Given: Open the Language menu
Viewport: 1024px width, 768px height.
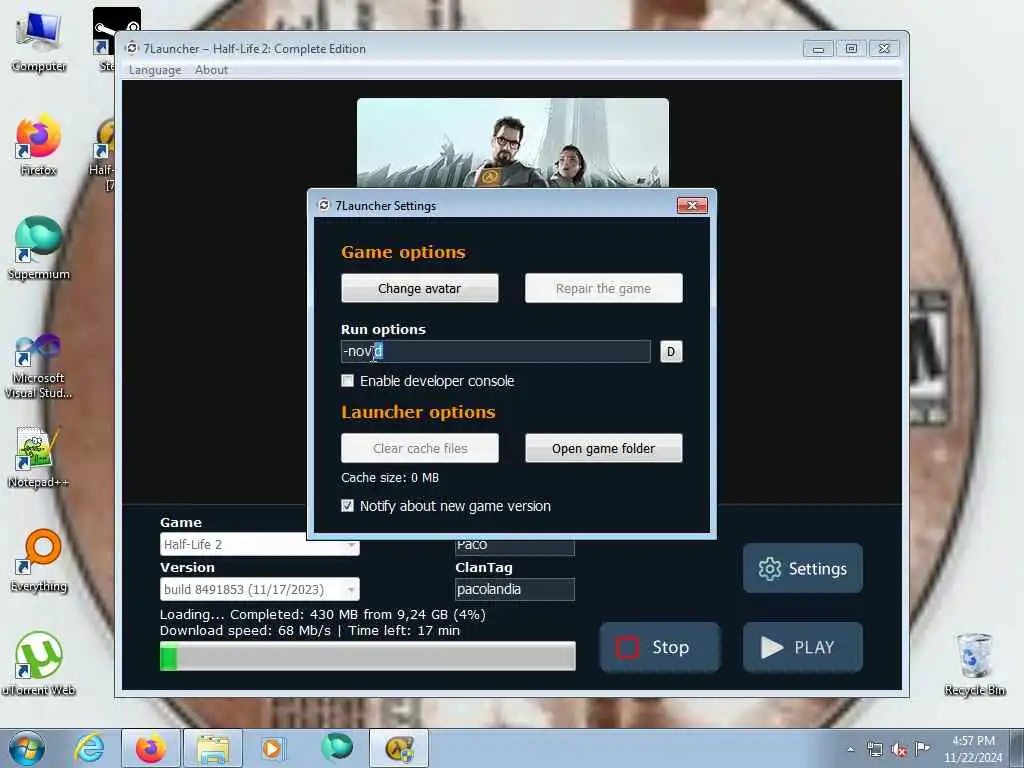Looking at the screenshot, I should 155,70.
